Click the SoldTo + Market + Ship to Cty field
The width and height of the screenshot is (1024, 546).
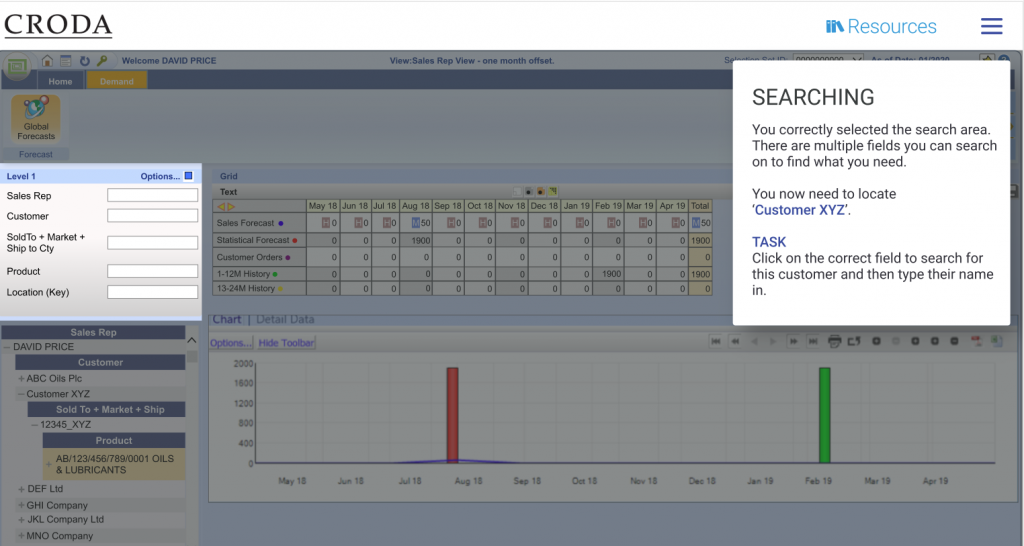tap(152, 242)
